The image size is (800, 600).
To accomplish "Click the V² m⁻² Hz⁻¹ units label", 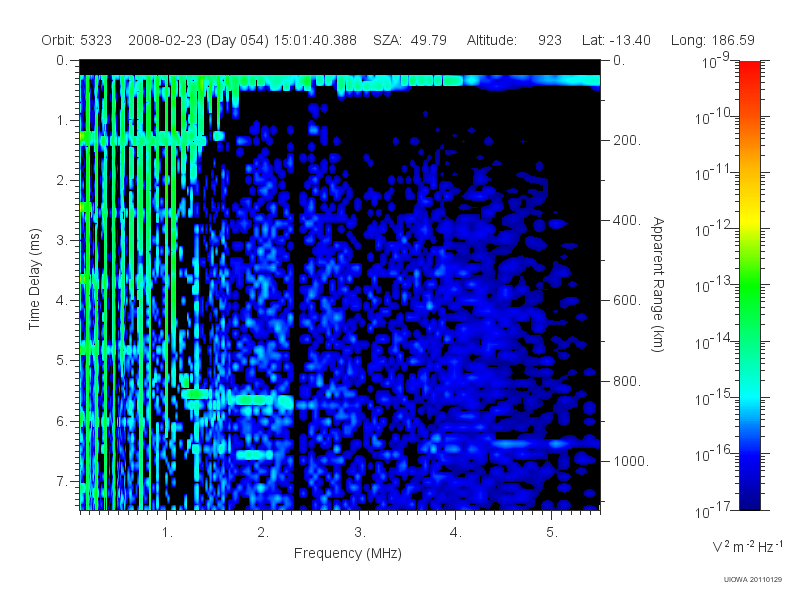I will 747,546.
